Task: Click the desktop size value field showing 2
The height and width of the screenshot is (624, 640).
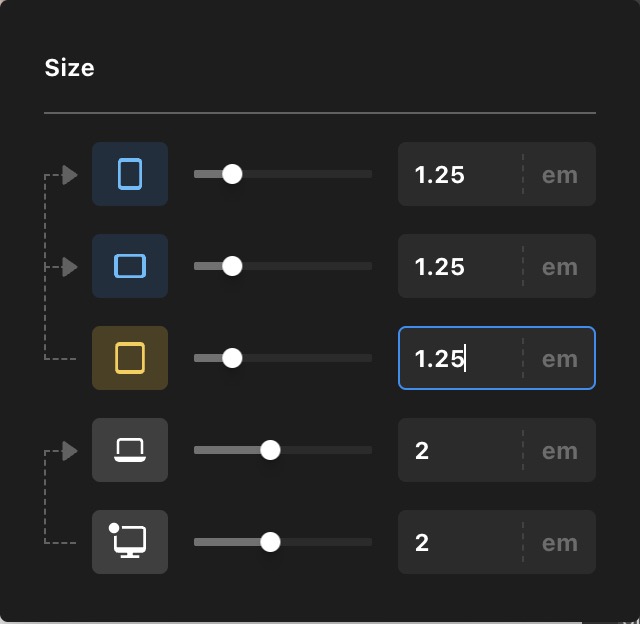Action: [458, 542]
